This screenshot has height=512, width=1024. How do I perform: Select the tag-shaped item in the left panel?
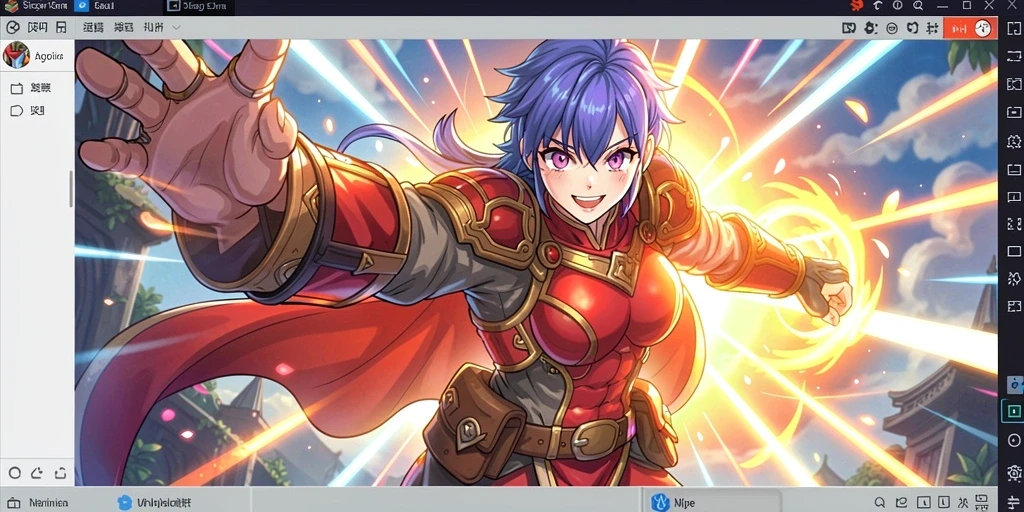click(27, 110)
